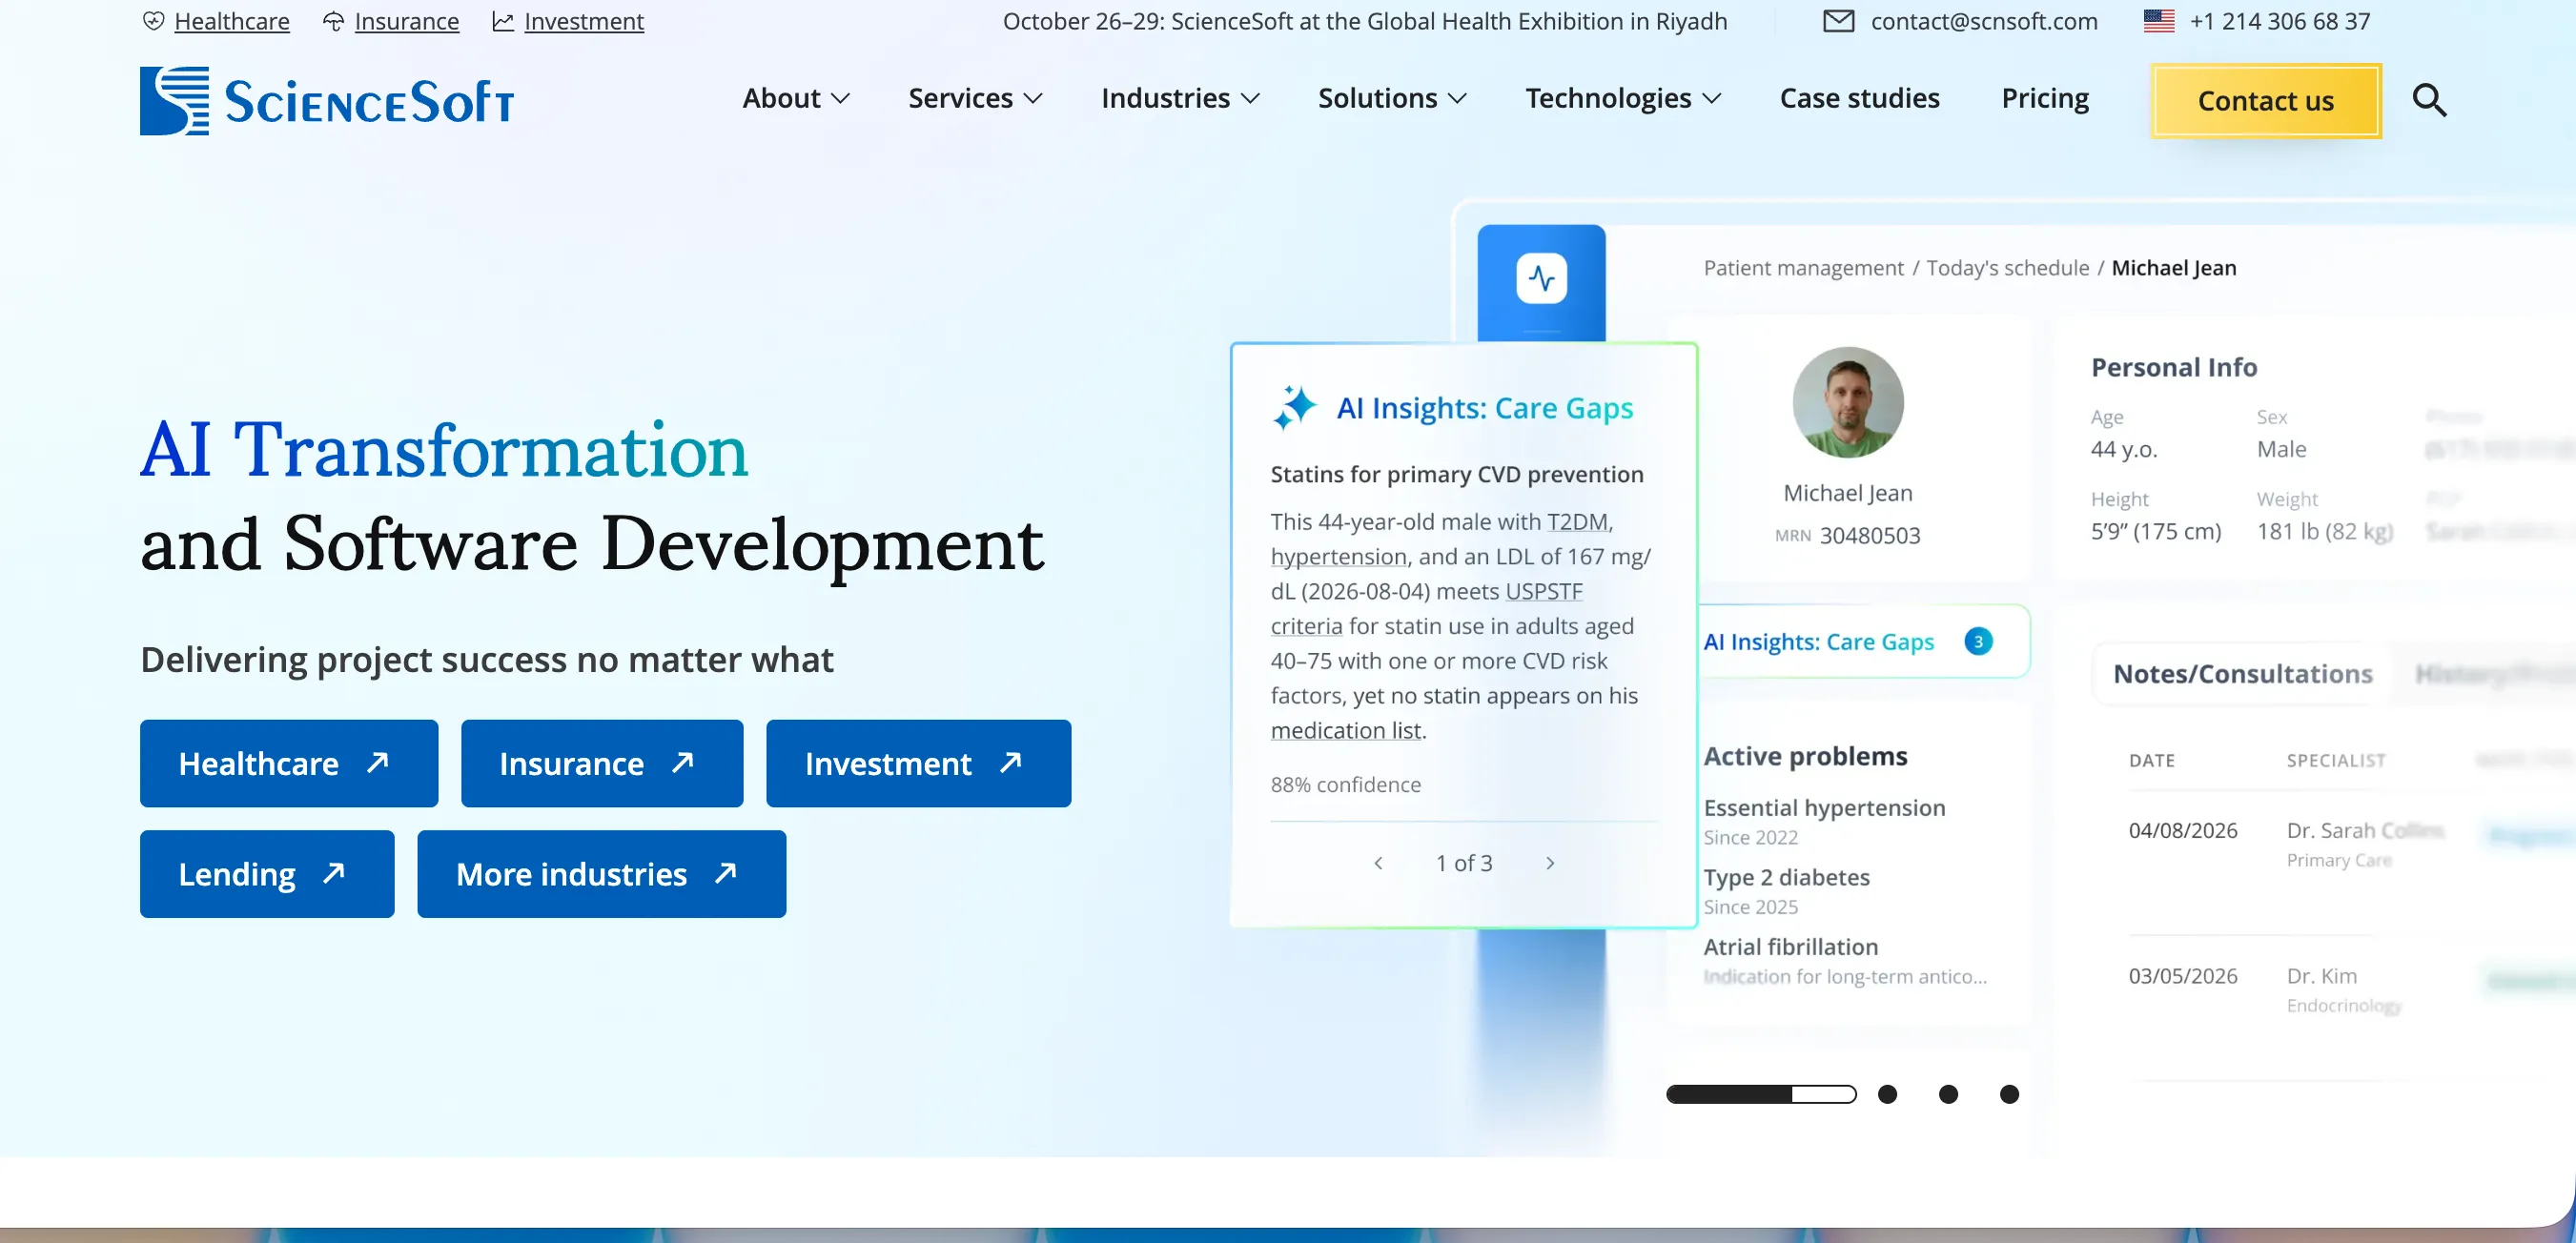Open the Notes/Consultations tab
This screenshot has height=1243, width=2576.
[2242, 674]
